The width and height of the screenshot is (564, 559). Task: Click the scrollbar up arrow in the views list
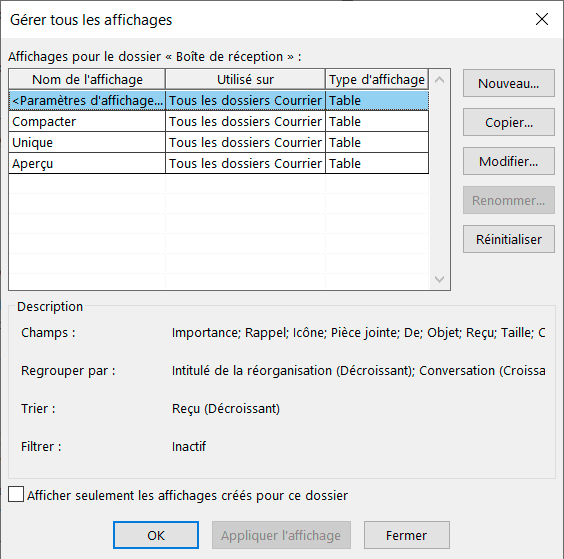coord(439,80)
